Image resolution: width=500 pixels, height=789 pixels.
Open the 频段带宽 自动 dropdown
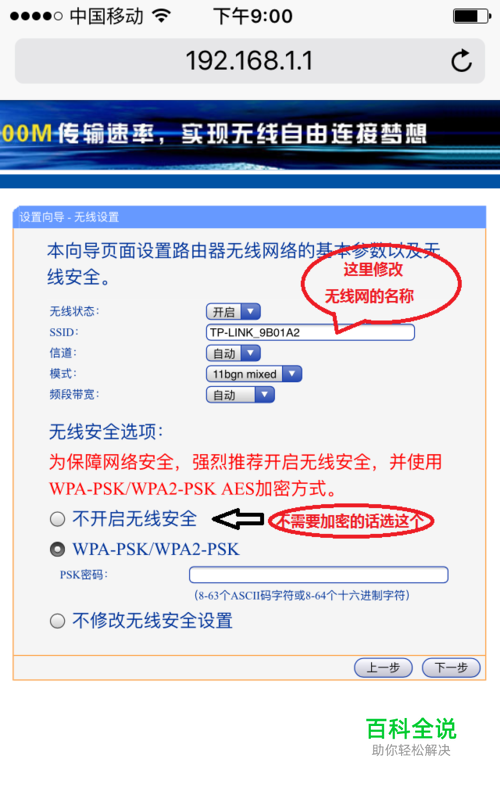coord(240,394)
